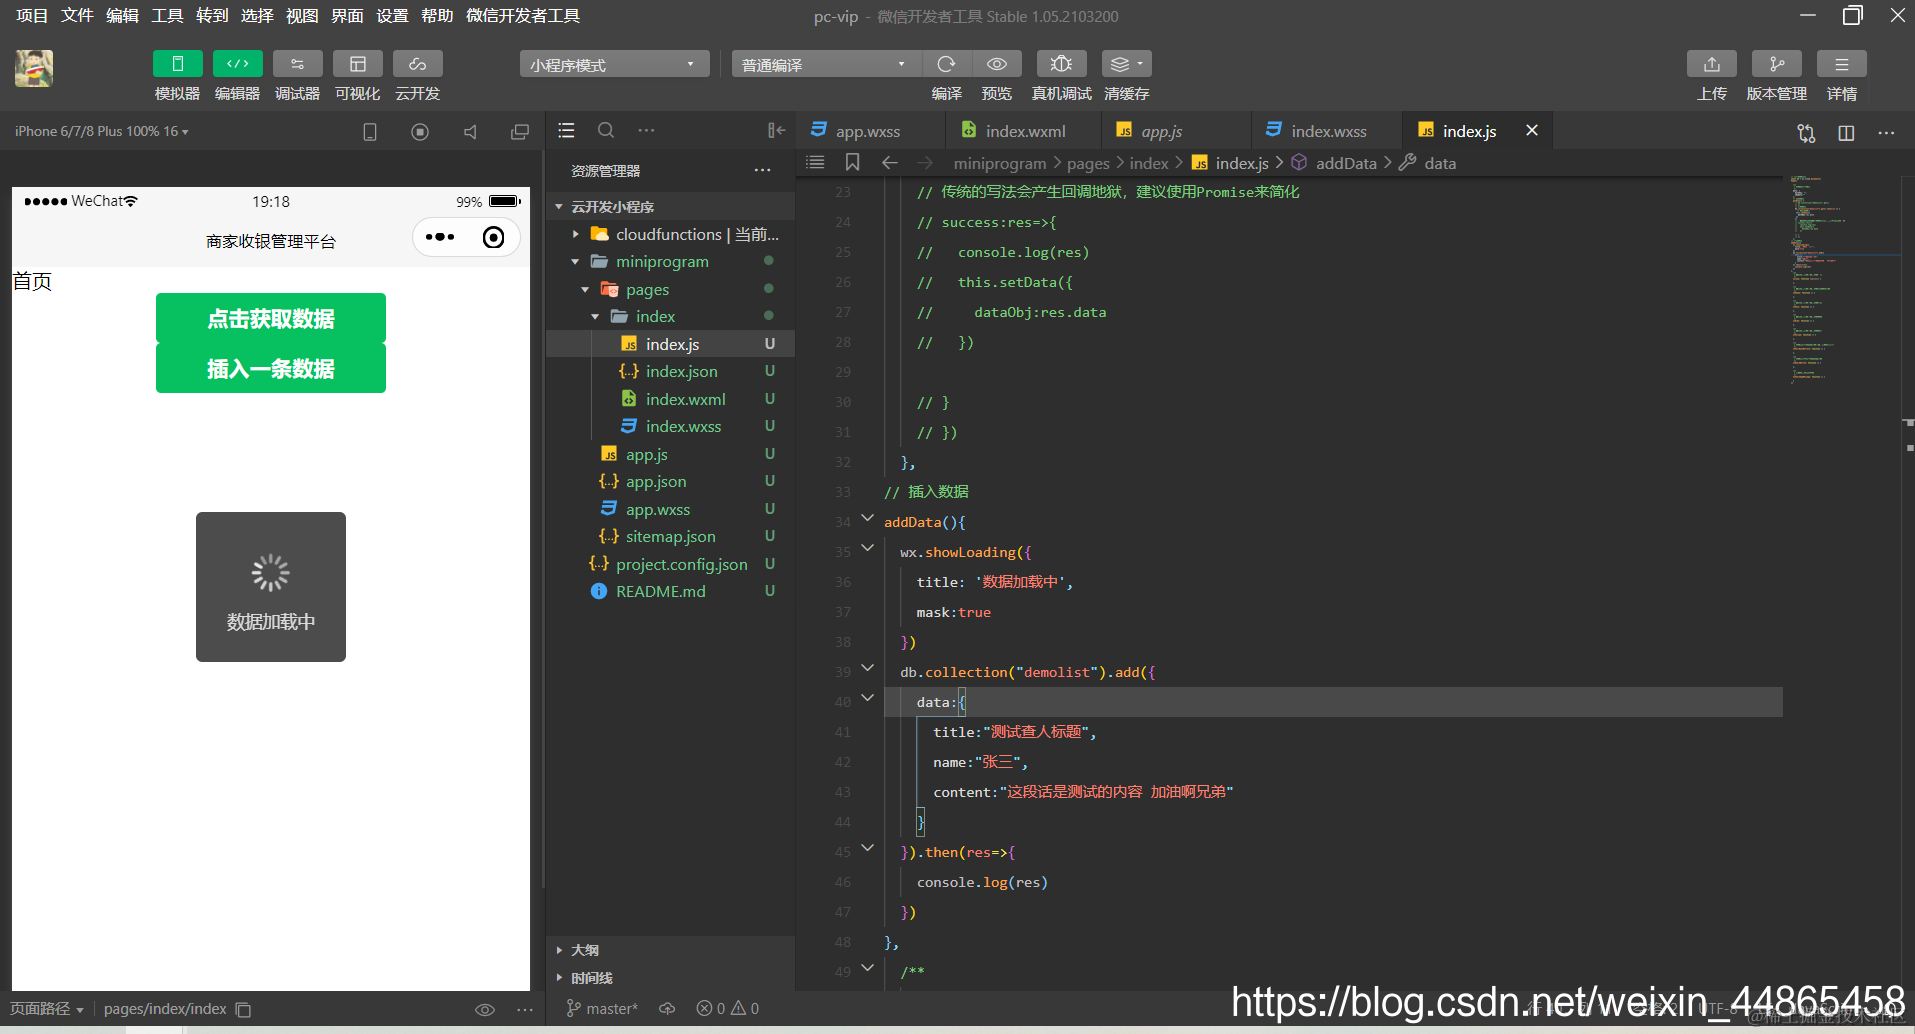This screenshot has width=1915, height=1034.
Task: Open editor more actions menu
Action: pos(1886,132)
